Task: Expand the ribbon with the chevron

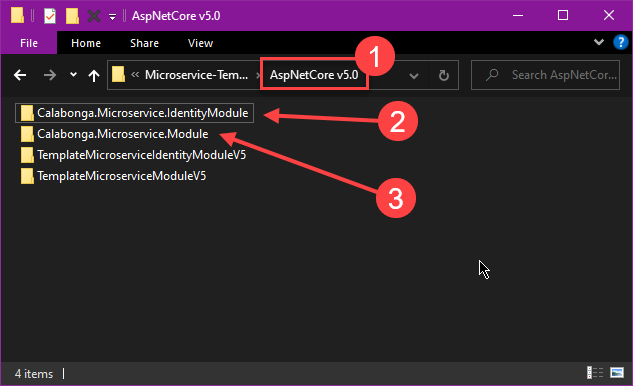Action: pyautogui.click(x=599, y=42)
